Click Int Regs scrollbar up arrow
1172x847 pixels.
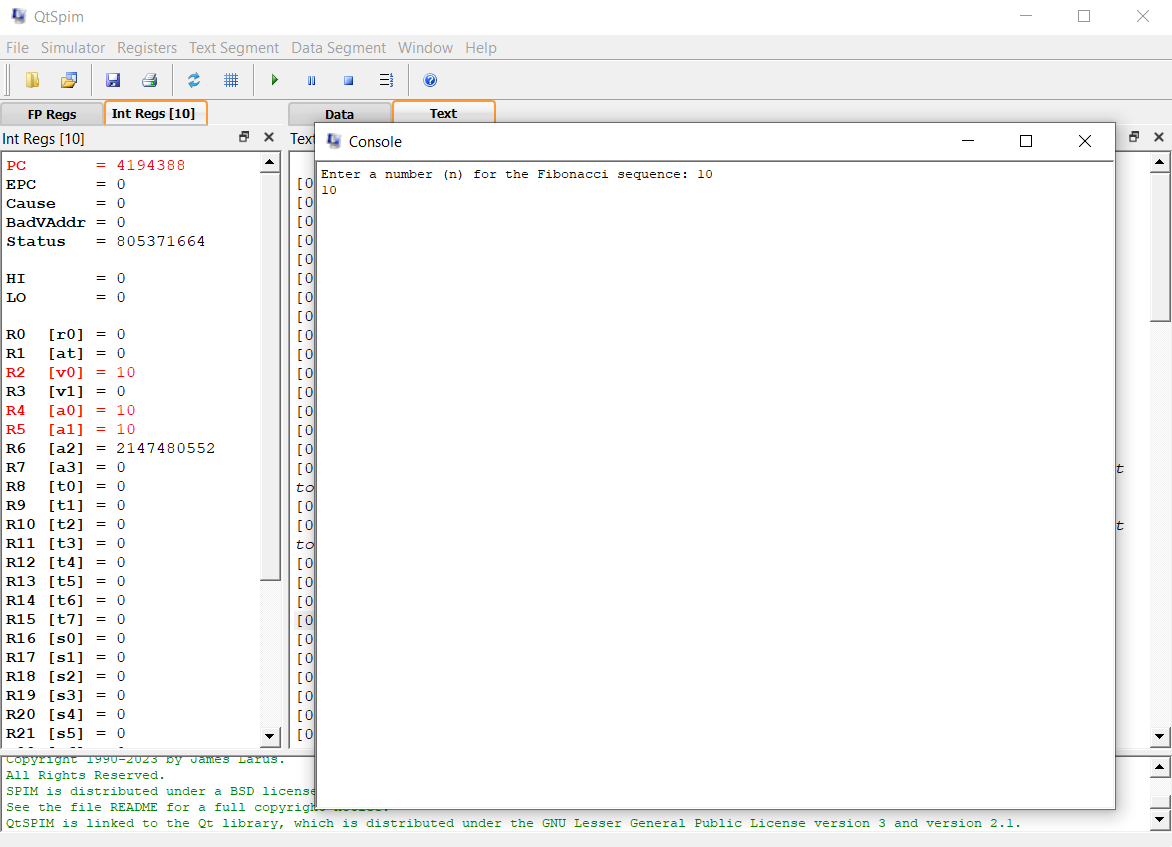(x=270, y=162)
